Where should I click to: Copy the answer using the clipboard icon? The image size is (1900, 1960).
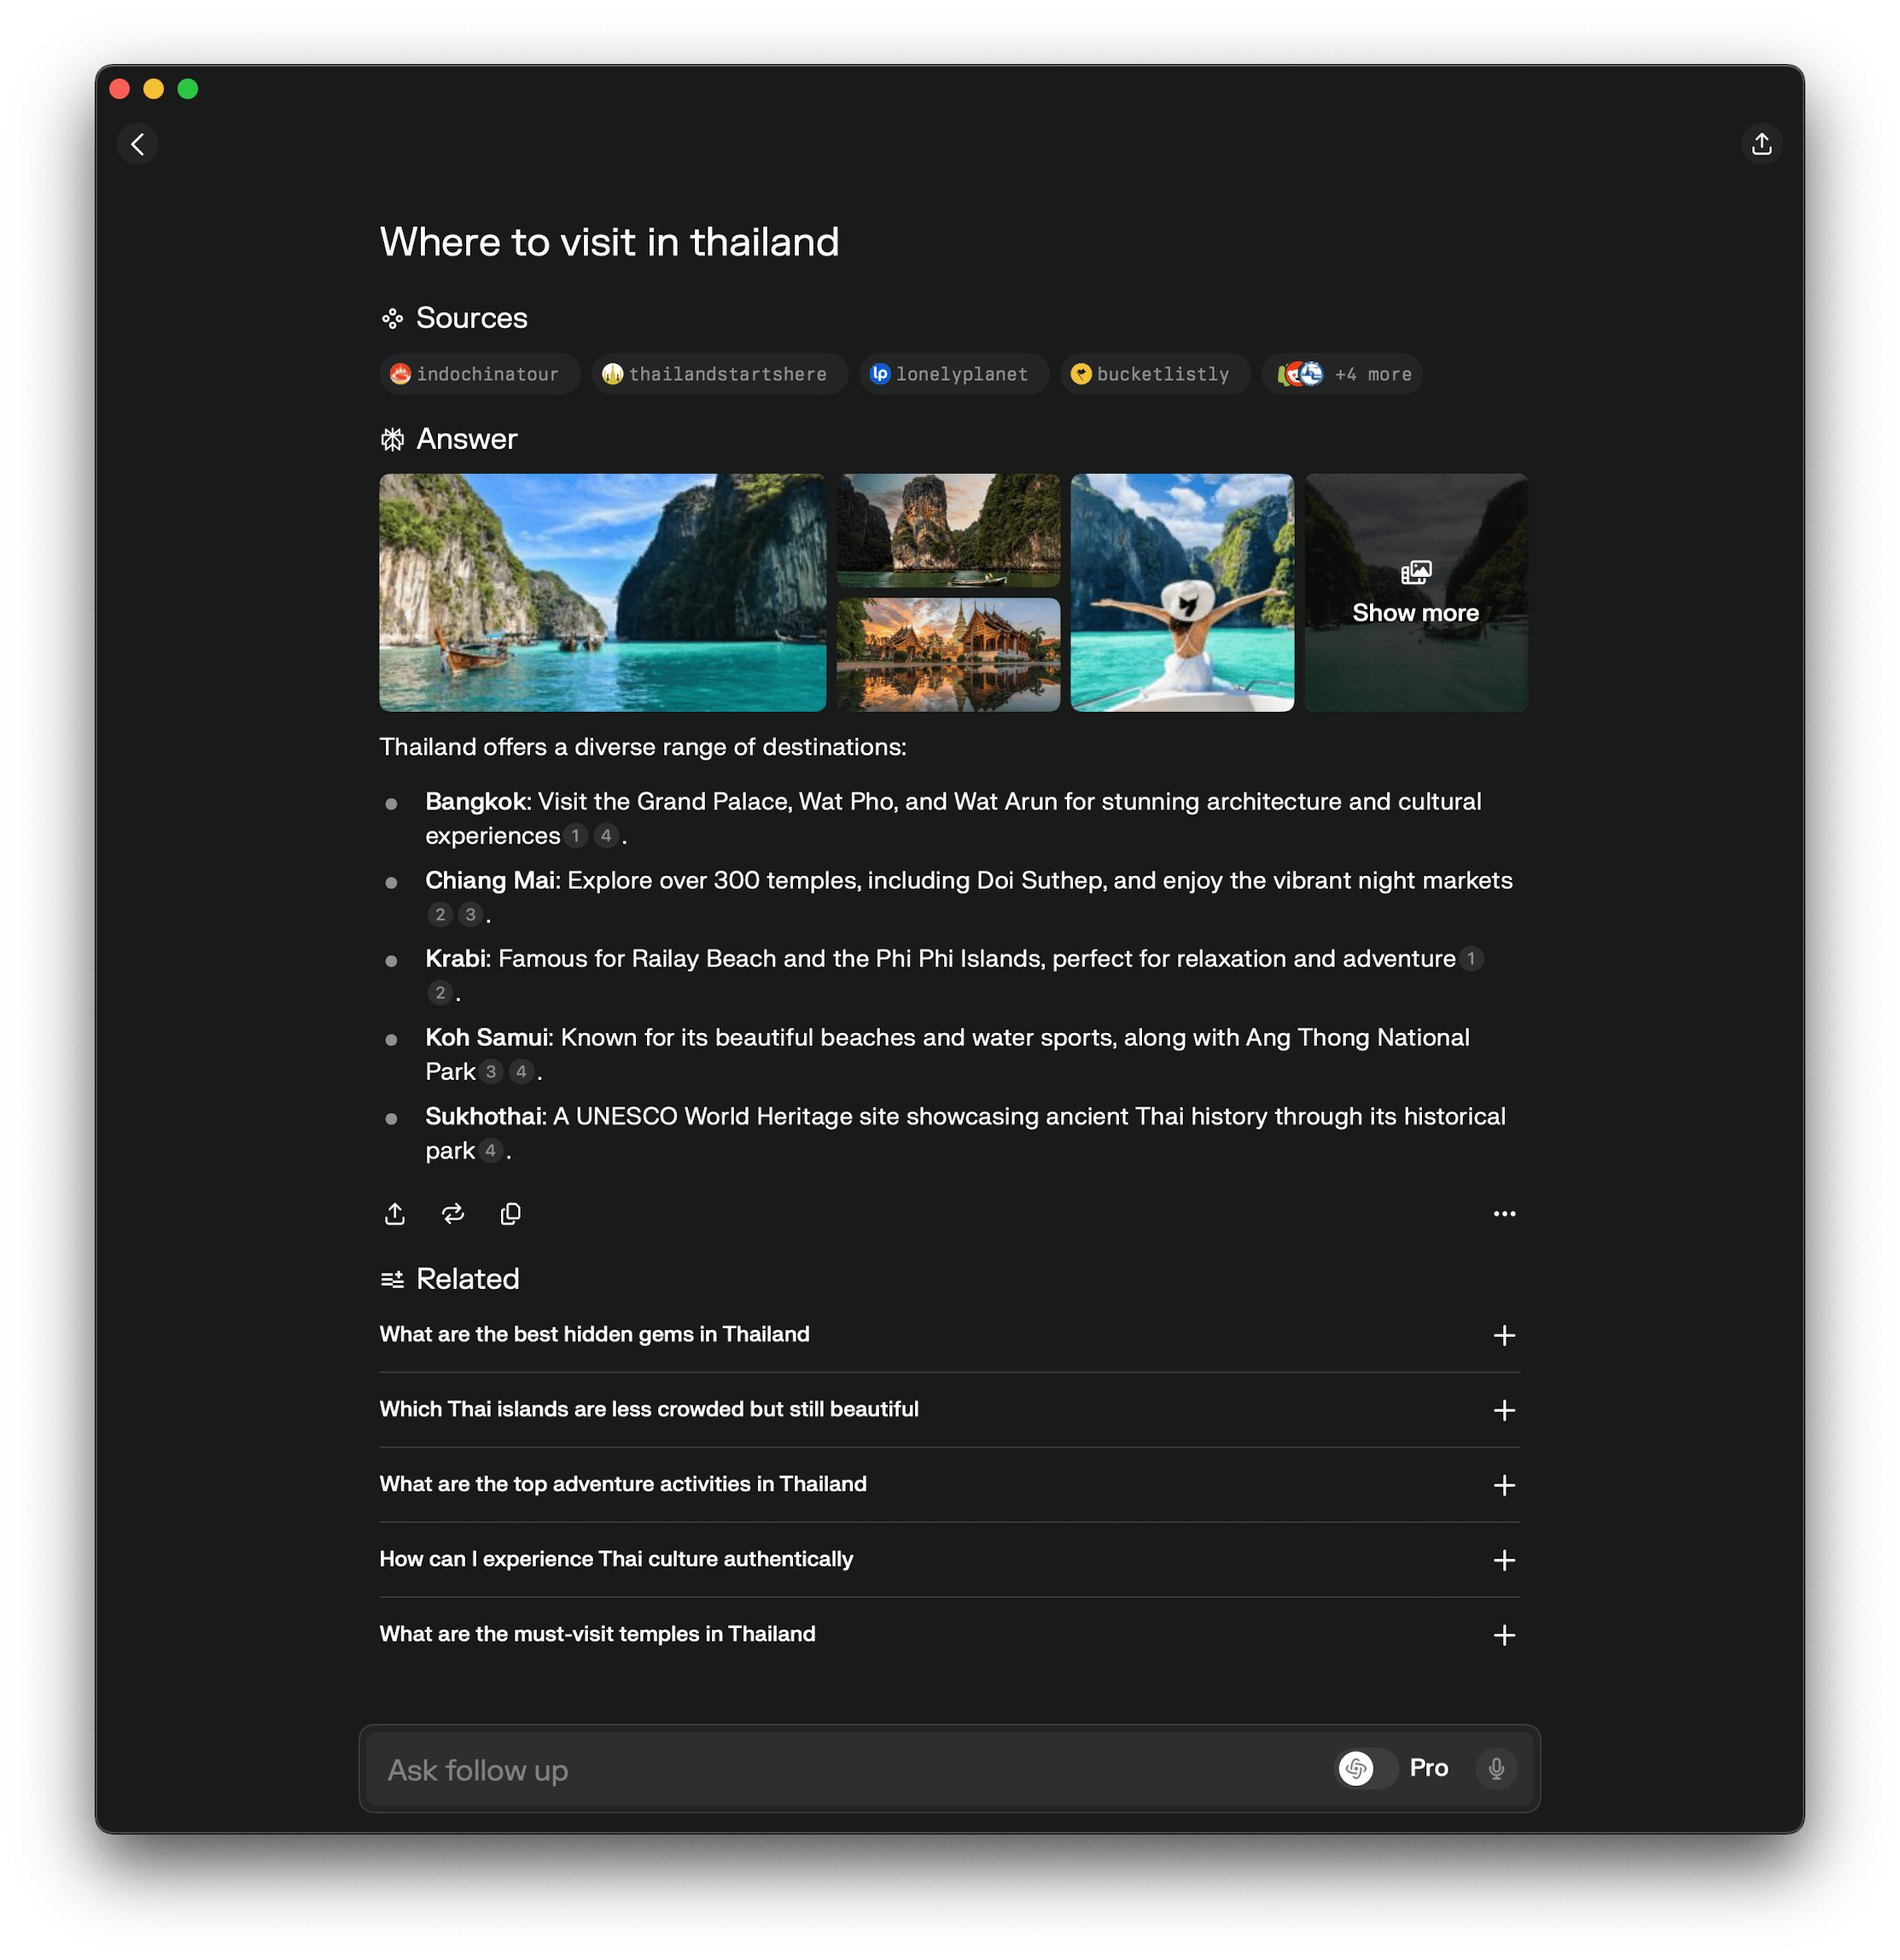click(510, 1214)
